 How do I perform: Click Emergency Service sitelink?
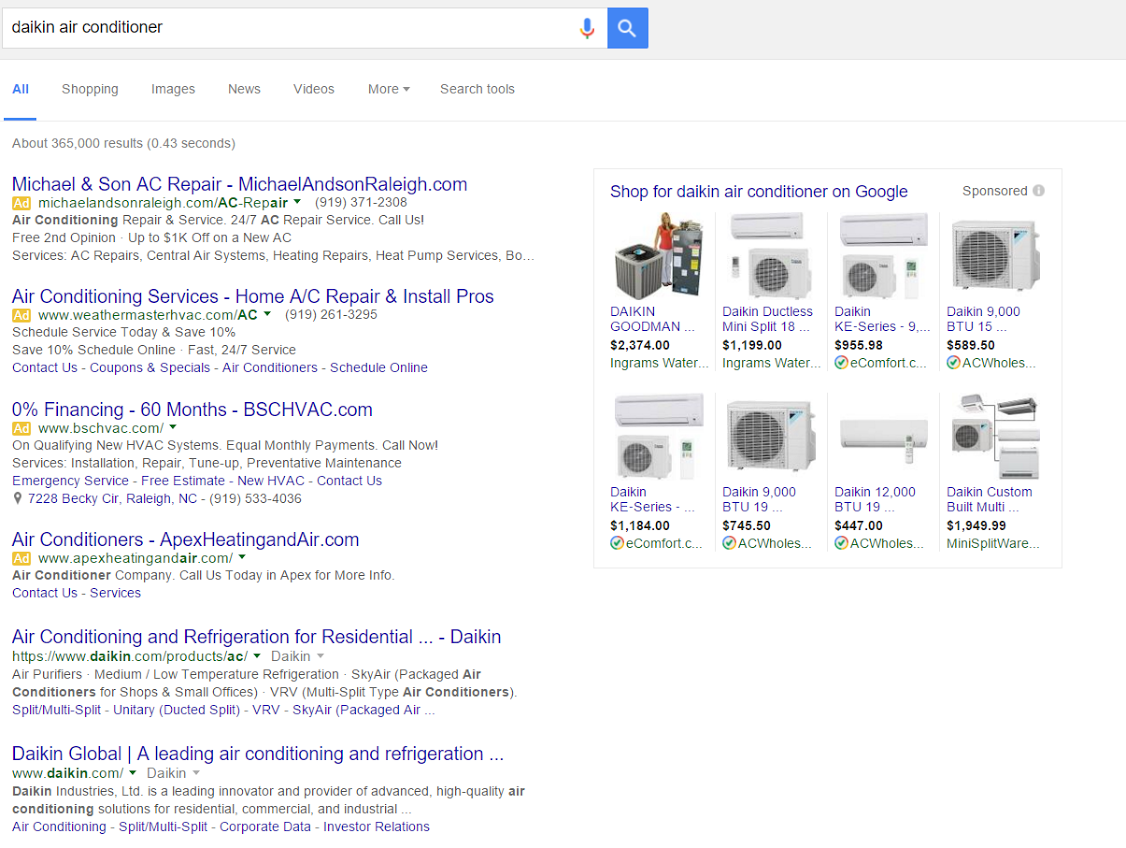coord(70,481)
